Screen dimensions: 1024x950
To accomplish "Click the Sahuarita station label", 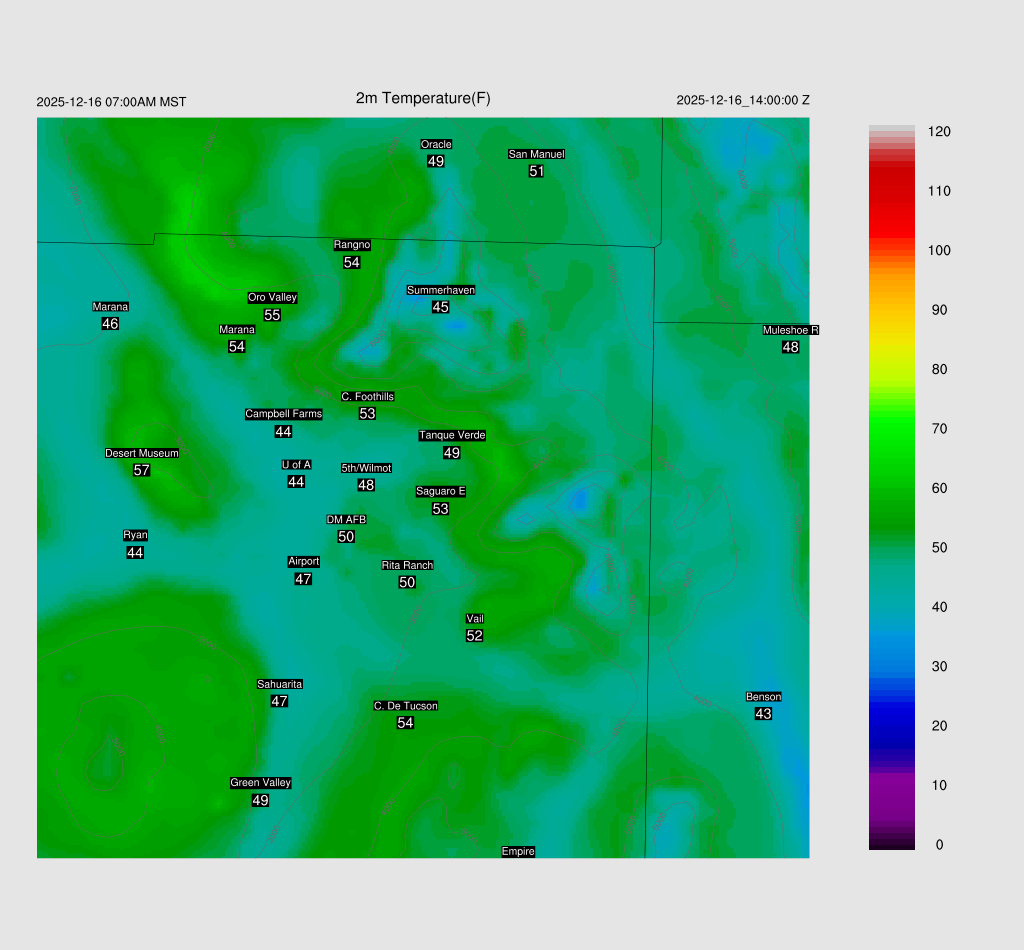I will pos(279,684).
